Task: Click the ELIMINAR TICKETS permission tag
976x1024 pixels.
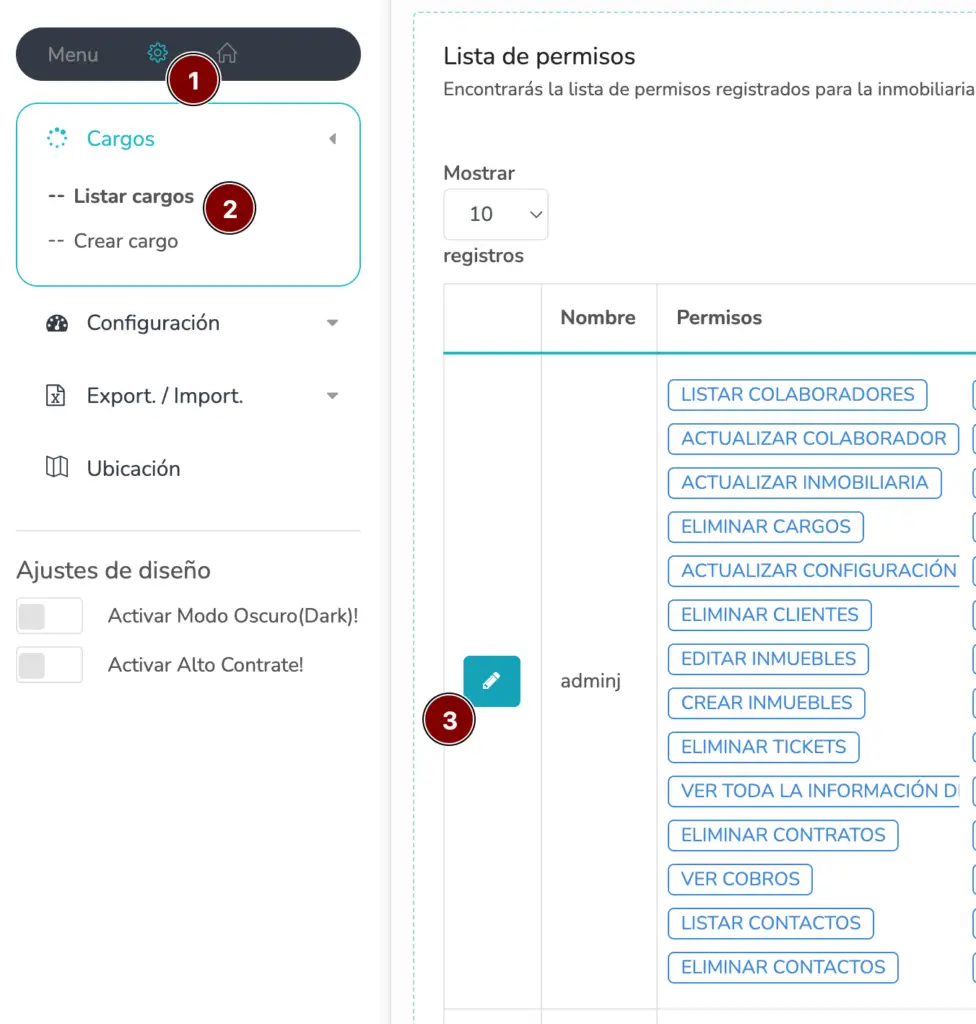Action: (764, 747)
